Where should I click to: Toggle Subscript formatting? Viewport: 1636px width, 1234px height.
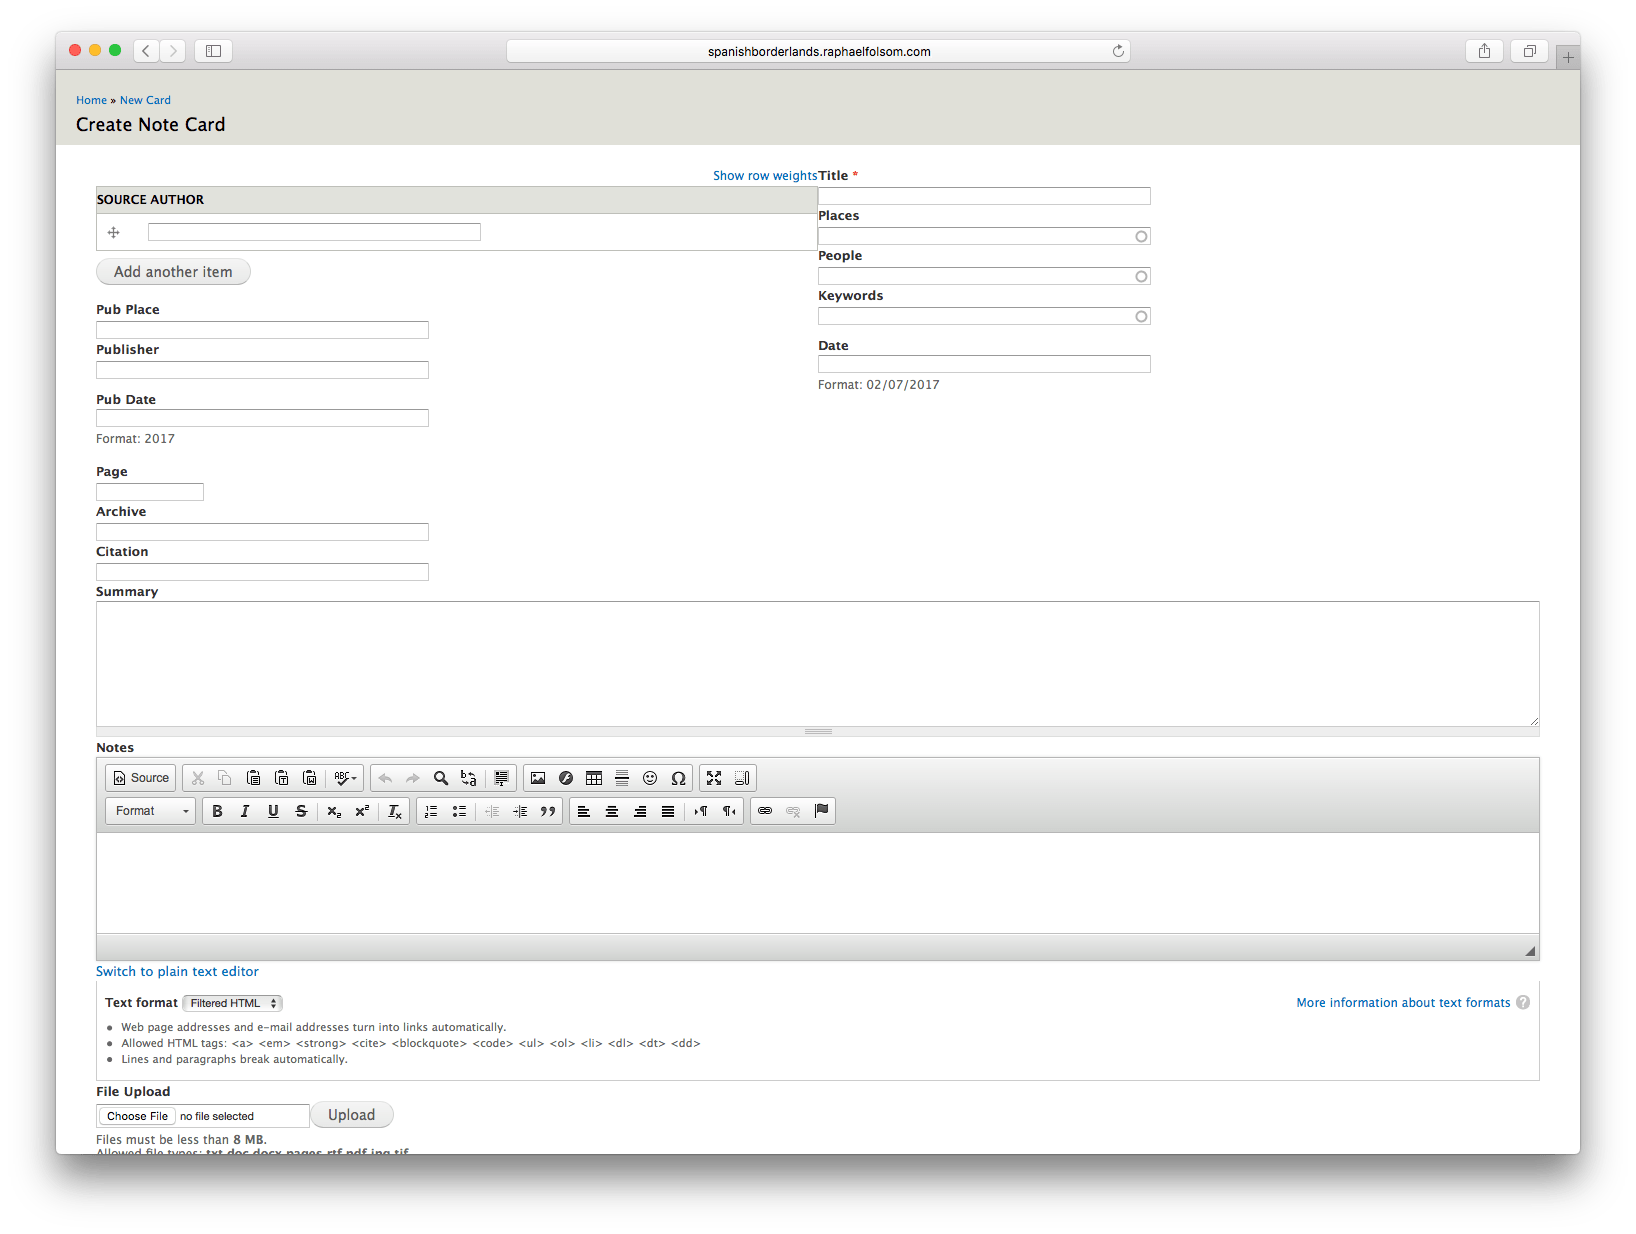click(x=334, y=811)
